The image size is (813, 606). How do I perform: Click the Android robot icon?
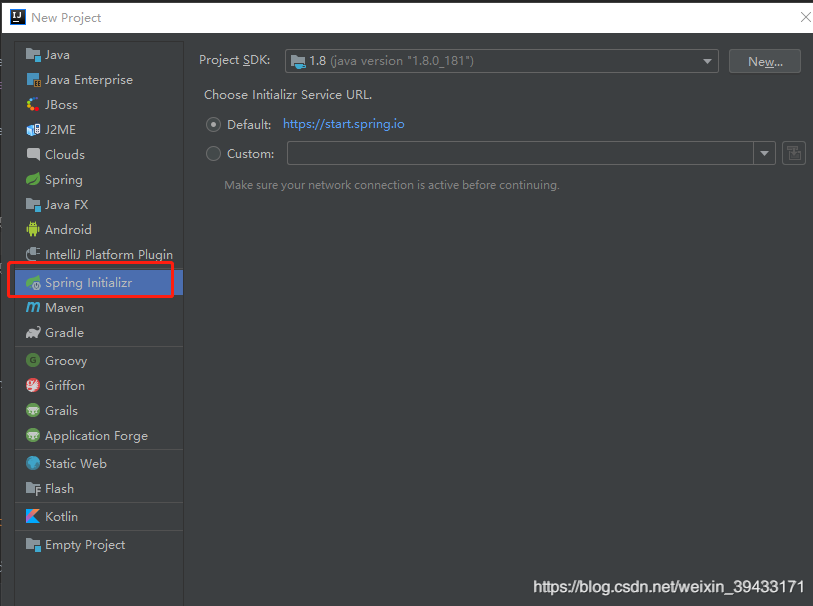tap(33, 229)
